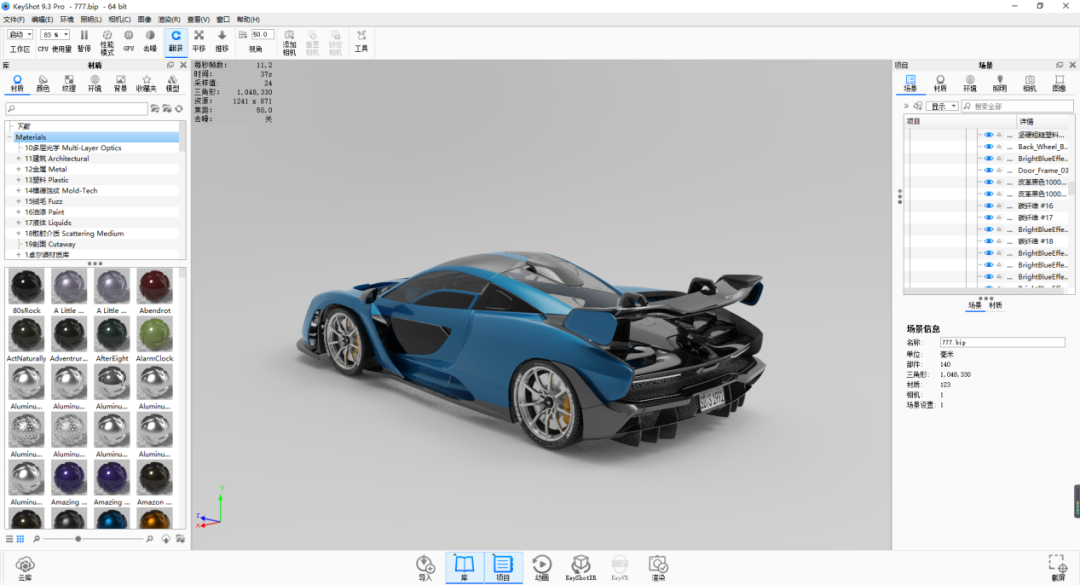The image size is (1080, 585).
Task: Undock the Library materials panel
Action: tap(170, 65)
